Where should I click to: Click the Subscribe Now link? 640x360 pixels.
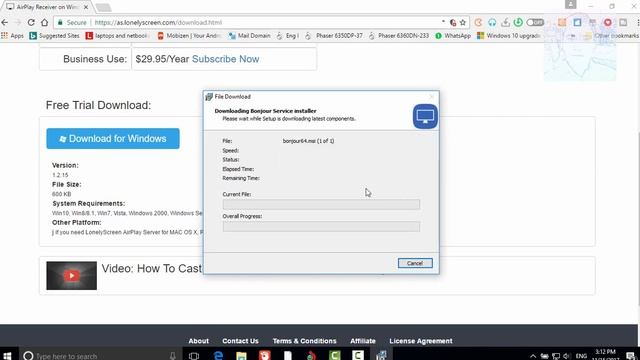pos(225,59)
